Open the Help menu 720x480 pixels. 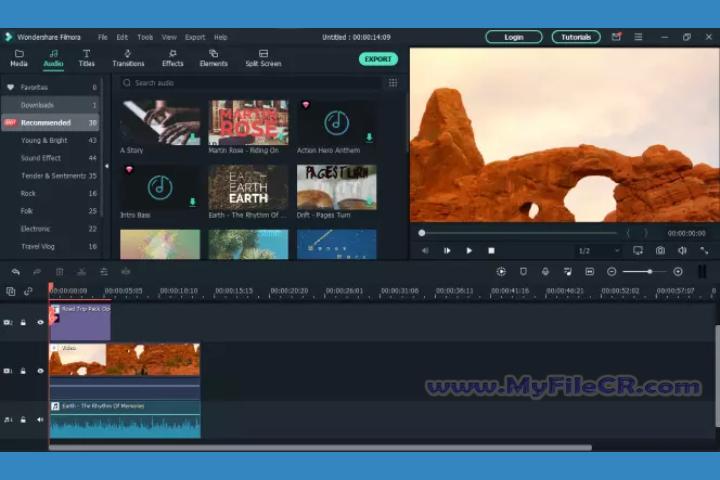pos(220,37)
